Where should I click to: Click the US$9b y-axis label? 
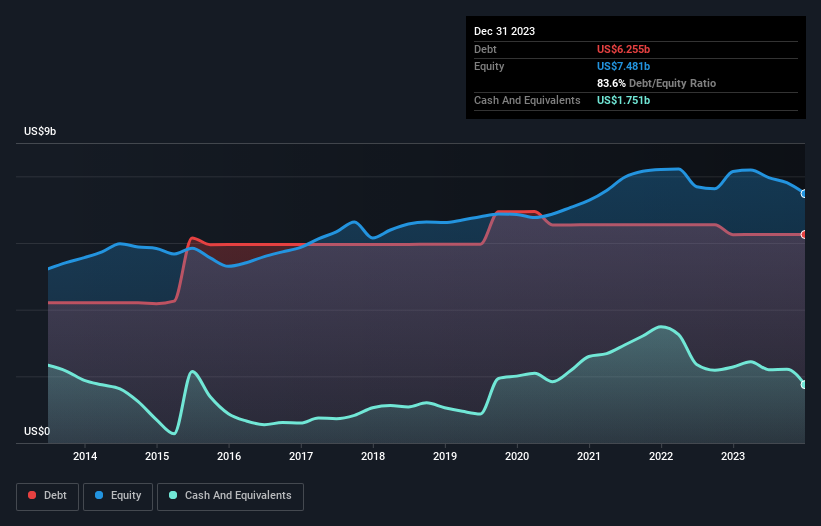(x=40, y=131)
